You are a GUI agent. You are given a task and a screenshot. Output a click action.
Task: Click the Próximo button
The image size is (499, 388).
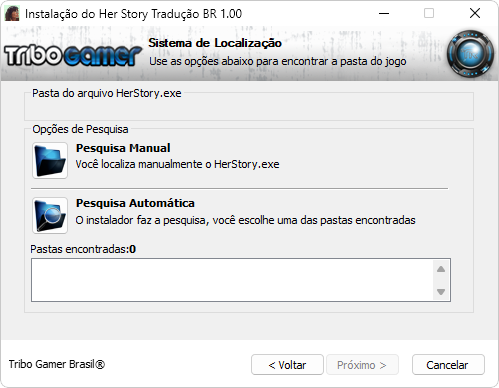tap(362, 365)
